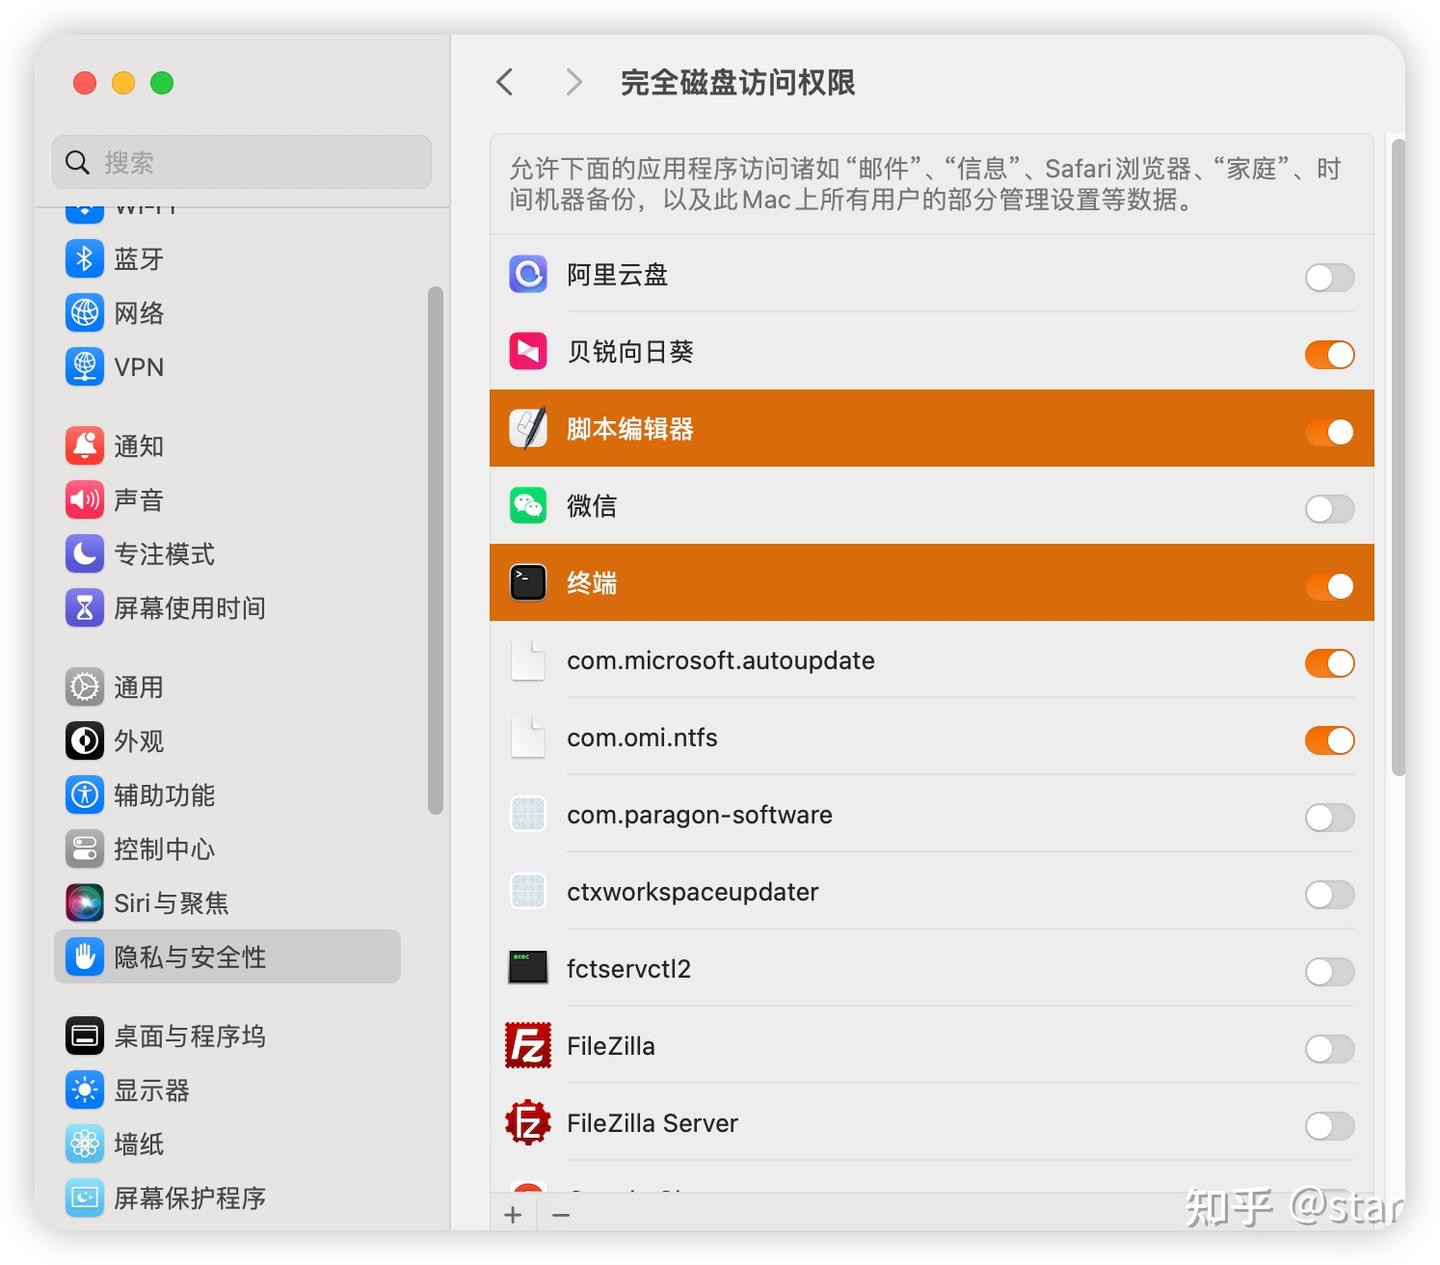The height and width of the screenshot is (1265, 1440).
Task: Click the 贝锐向日葵 app icon
Action: pos(527,351)
